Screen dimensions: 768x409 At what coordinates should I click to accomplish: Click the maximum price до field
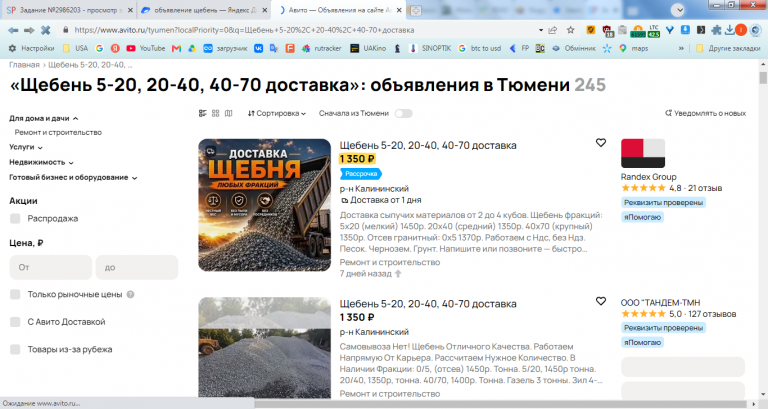[137, 267]
